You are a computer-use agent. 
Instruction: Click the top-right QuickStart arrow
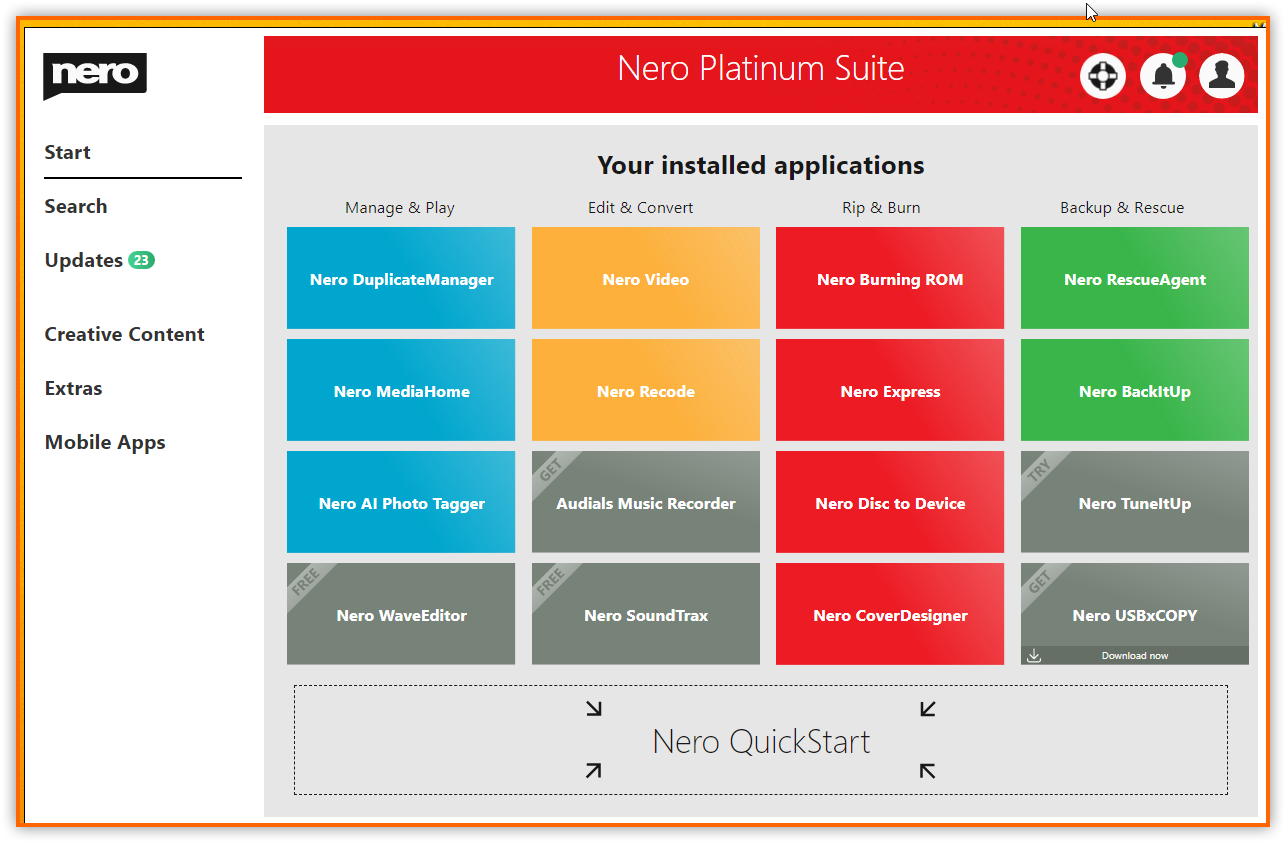(928, 708)
